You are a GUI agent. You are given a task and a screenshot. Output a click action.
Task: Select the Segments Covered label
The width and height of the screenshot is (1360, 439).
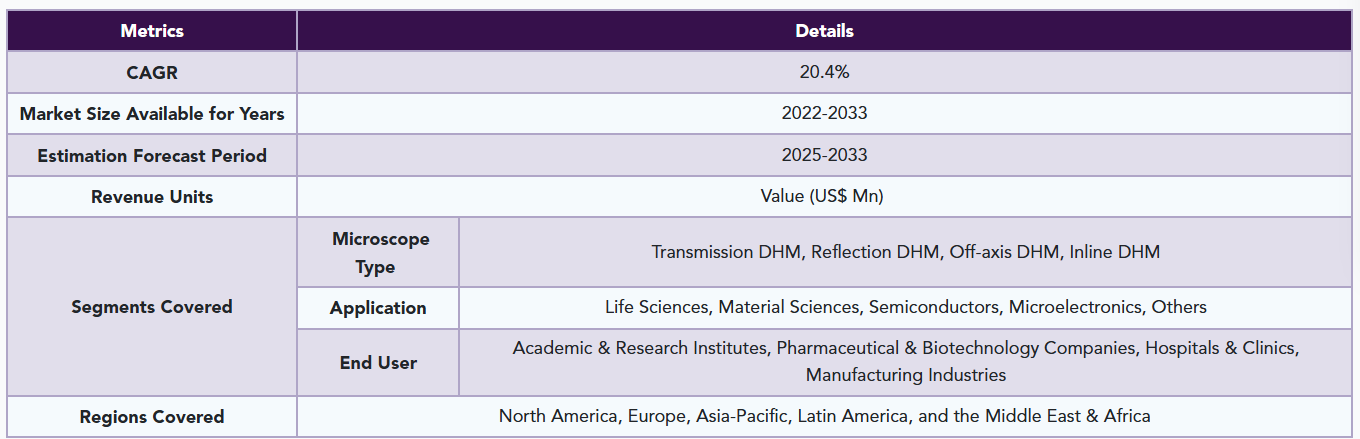pos(152,307)
